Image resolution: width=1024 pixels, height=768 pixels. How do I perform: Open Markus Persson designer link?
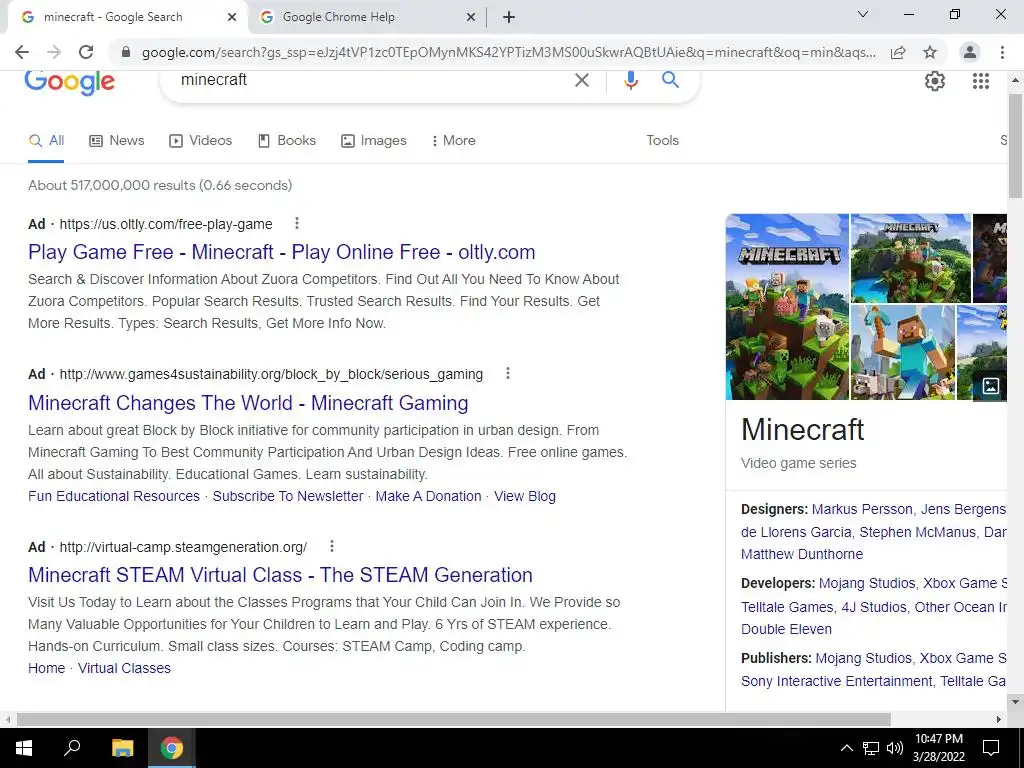[x=862, y=509]
